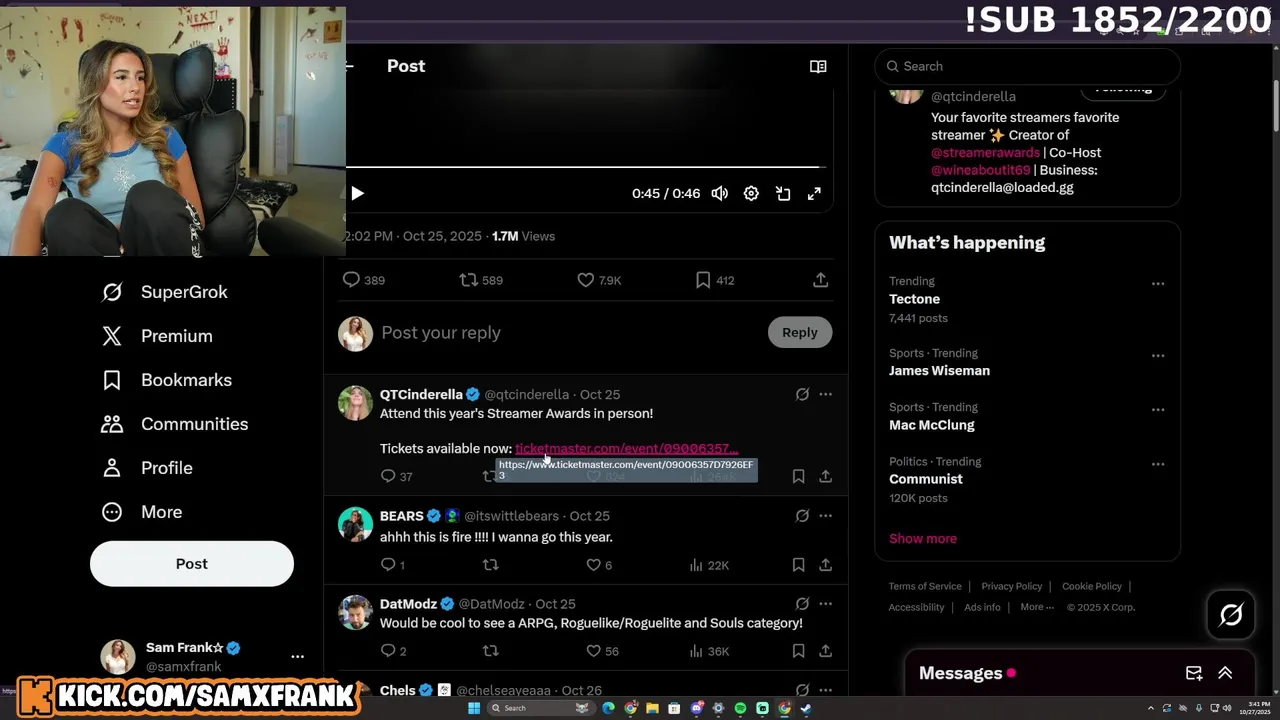1280x720 pixels.
Task: Seek on the video progress bar
Action: [583, 167]
